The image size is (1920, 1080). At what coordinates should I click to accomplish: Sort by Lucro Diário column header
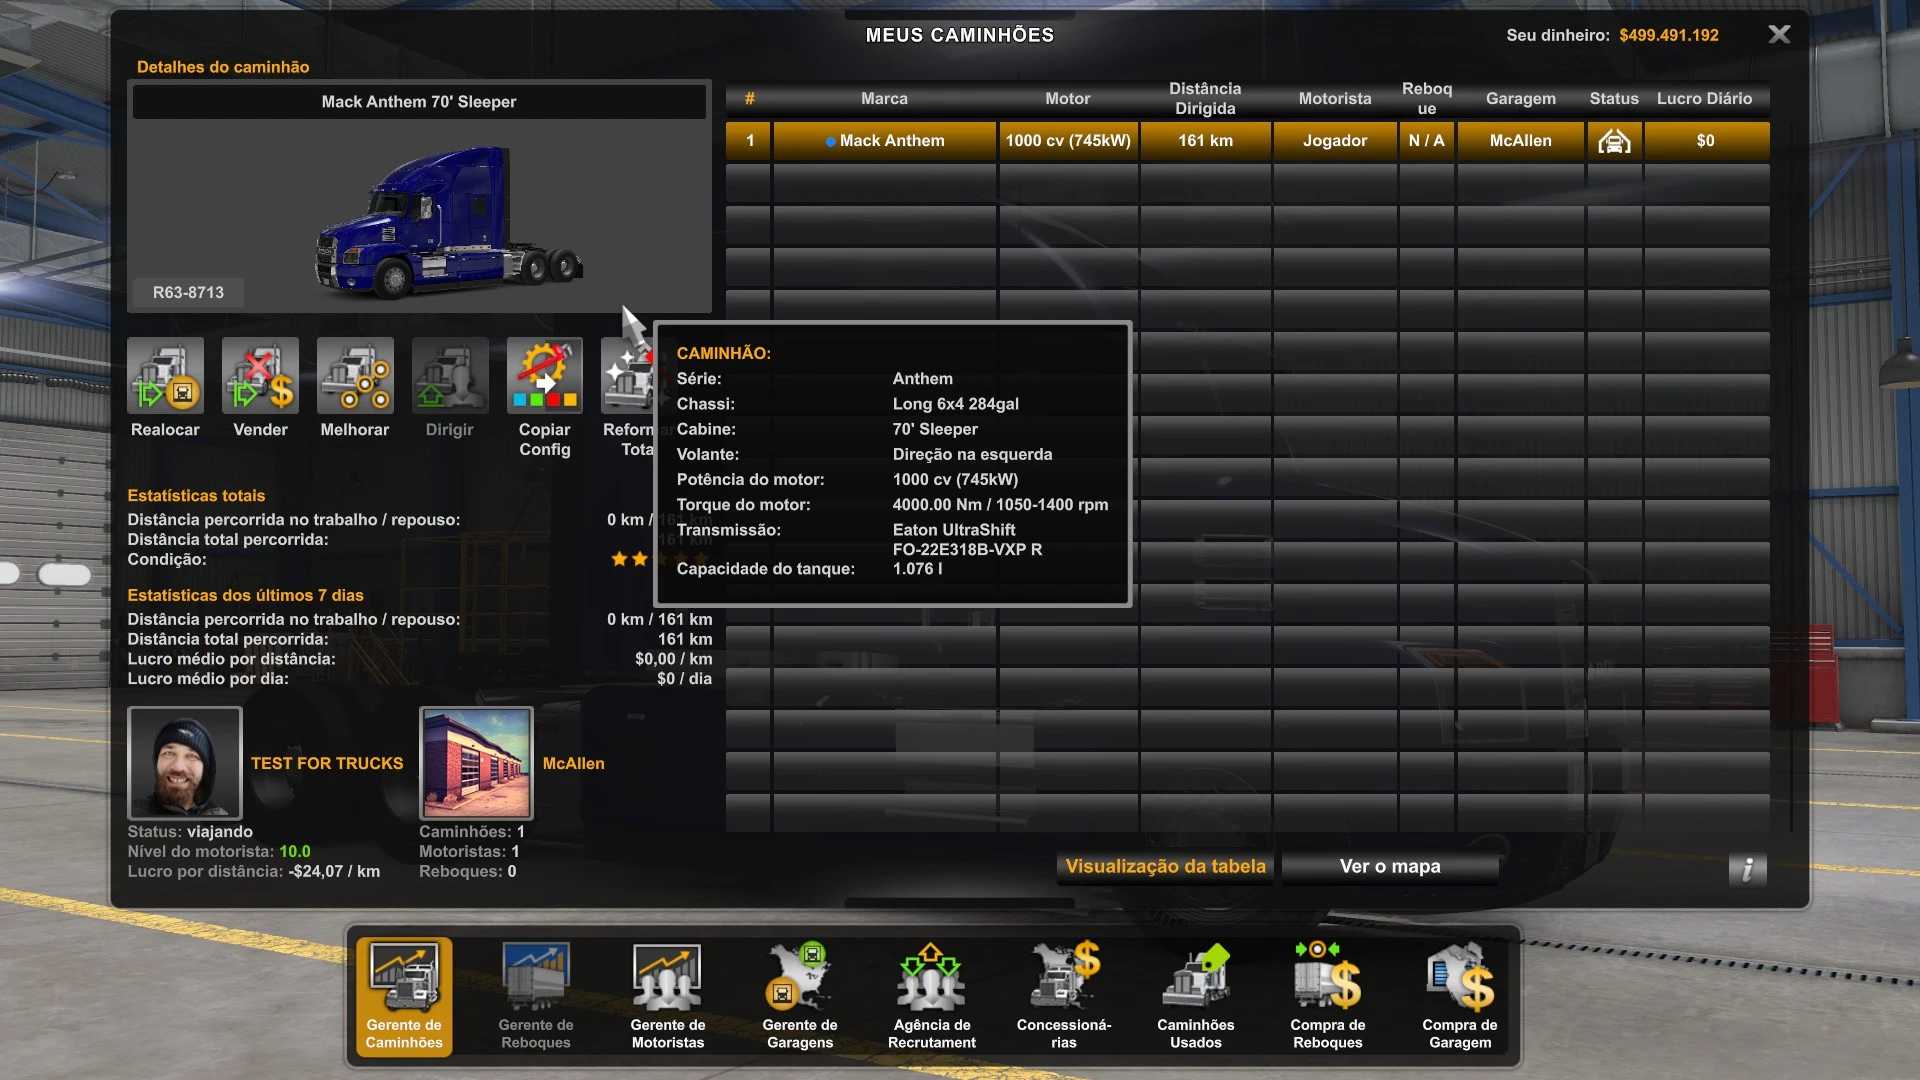point(1704,98)
